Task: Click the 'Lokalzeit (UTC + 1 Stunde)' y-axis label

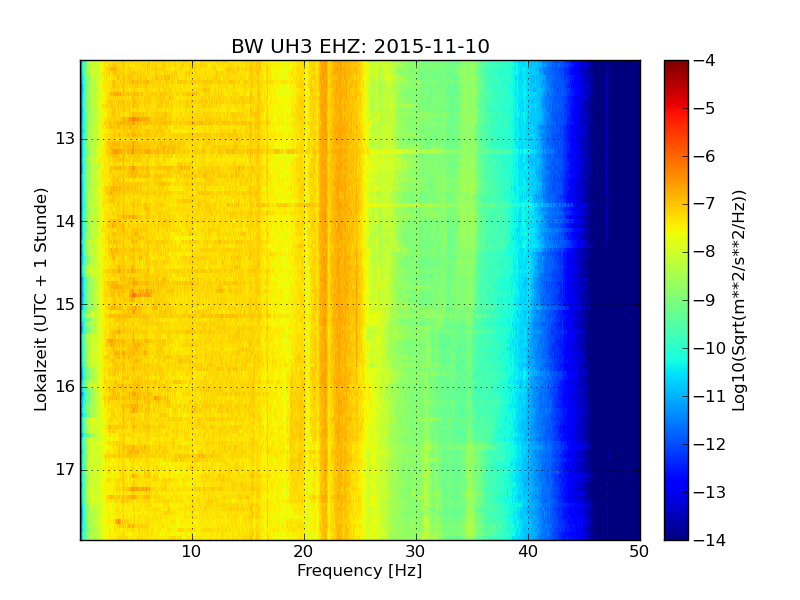Action: [x=41, y=299]
